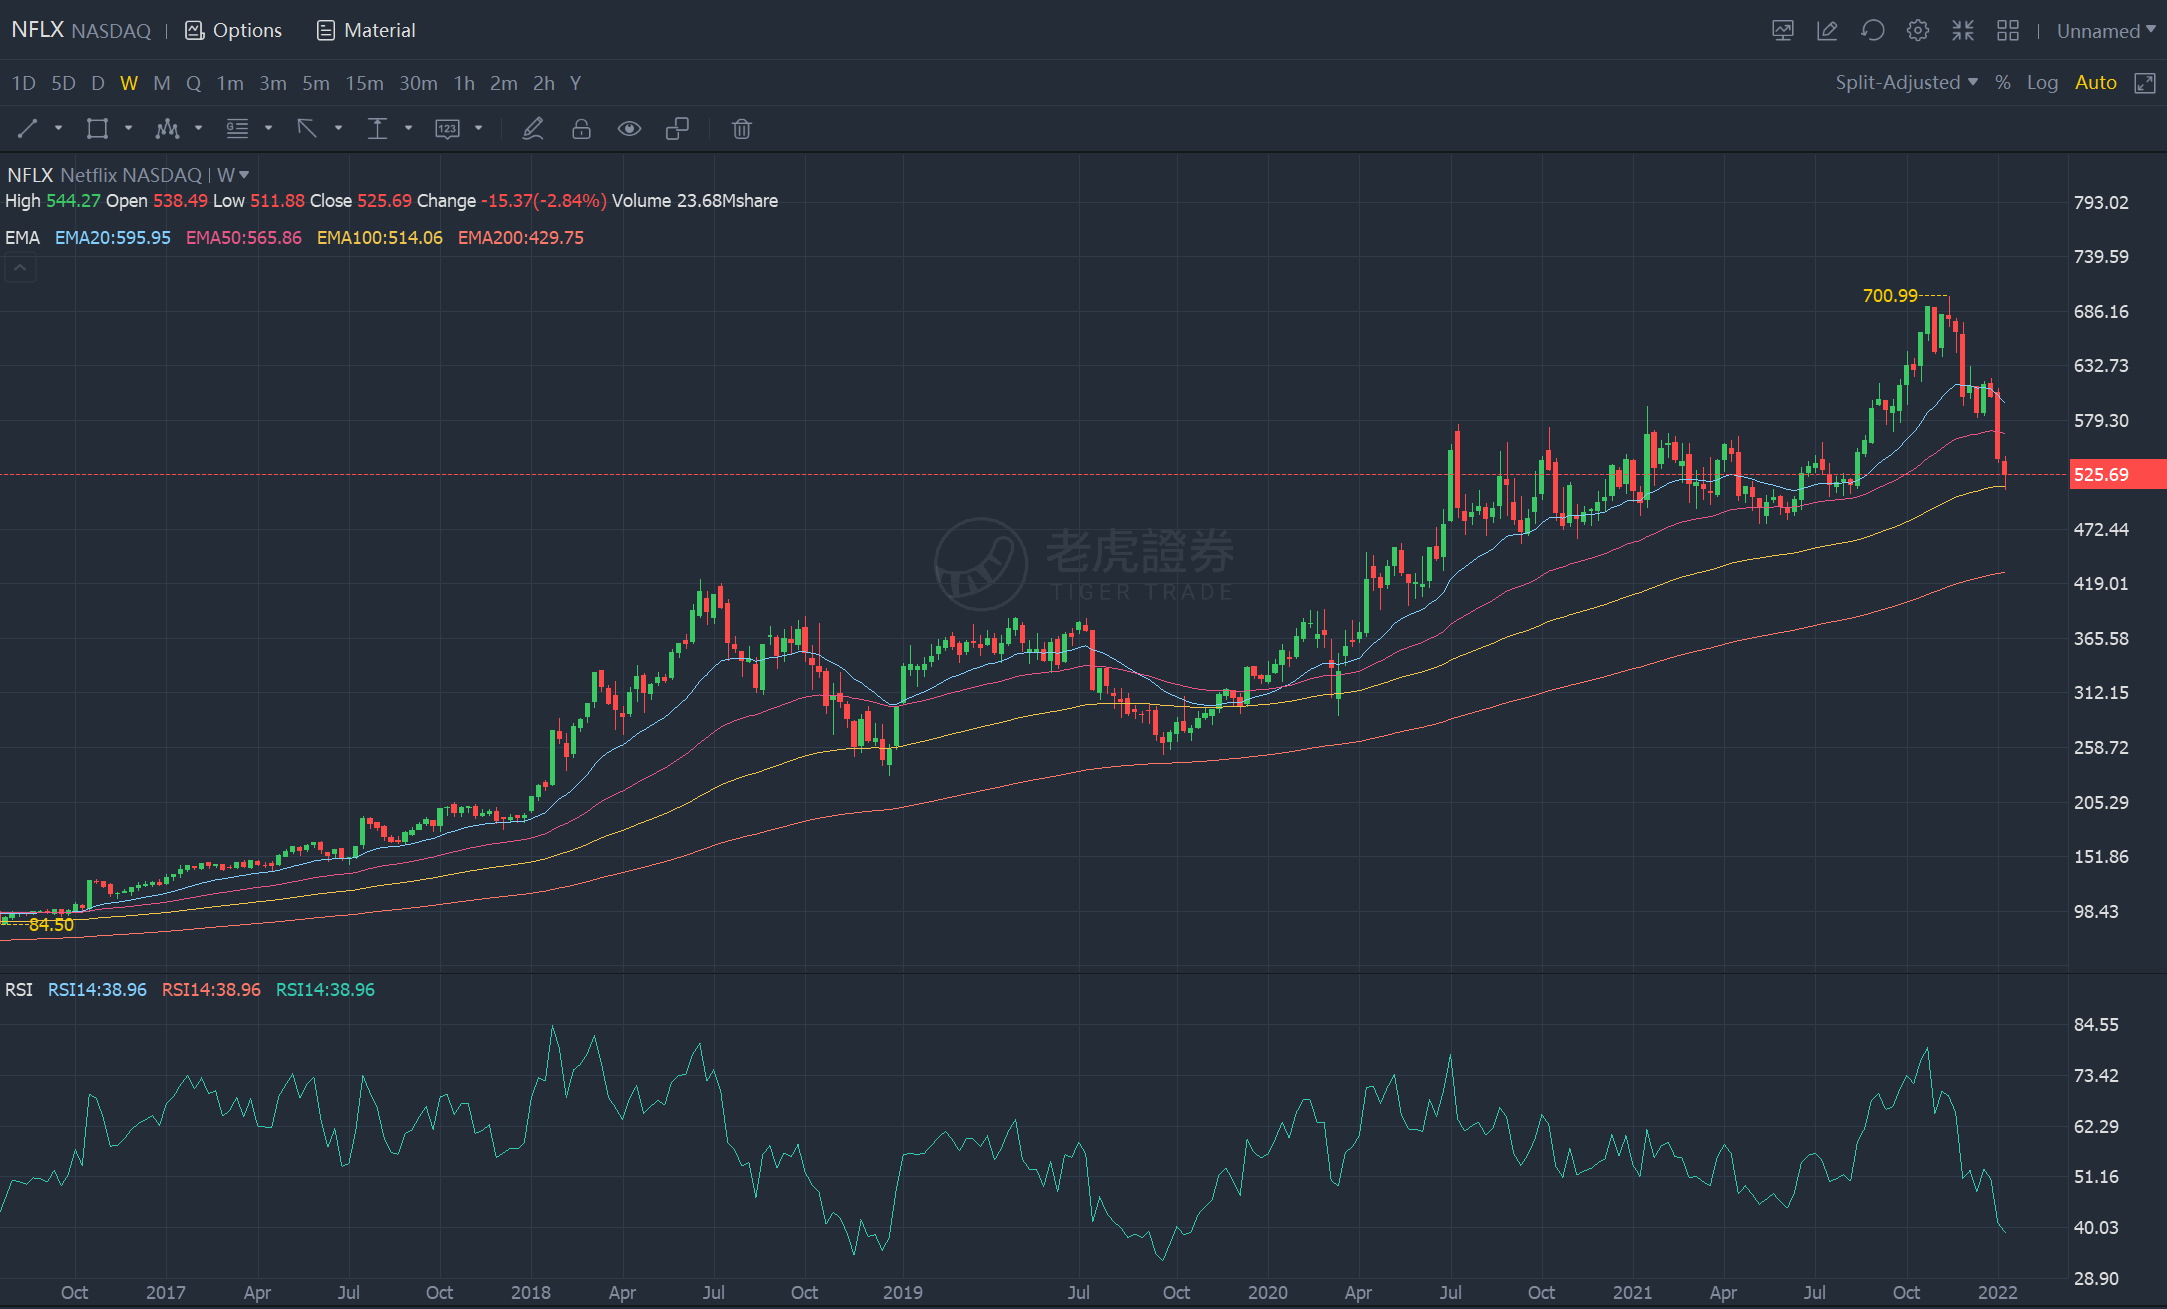Expand the Split-Adjusted dropdown
Image resolution: width=2167 pixels, height=1309 pixels.
[x=1906, y=83]
